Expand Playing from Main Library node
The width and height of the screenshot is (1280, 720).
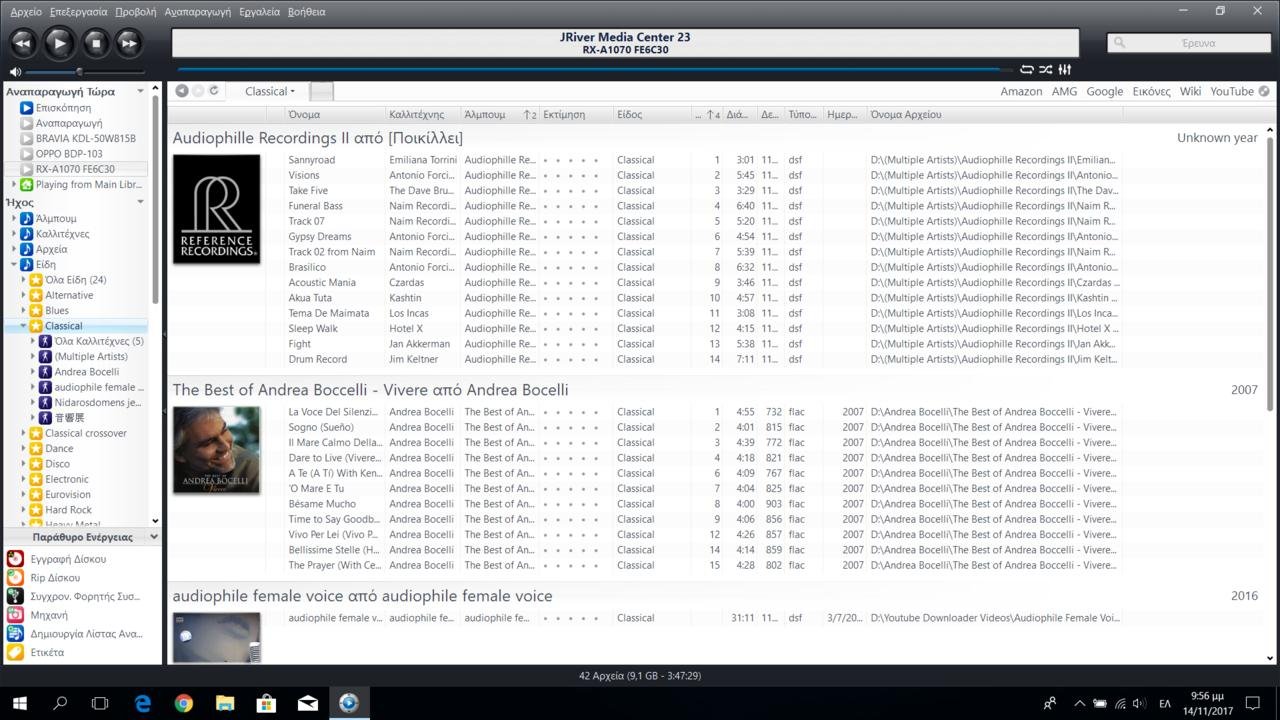[14, 185]
